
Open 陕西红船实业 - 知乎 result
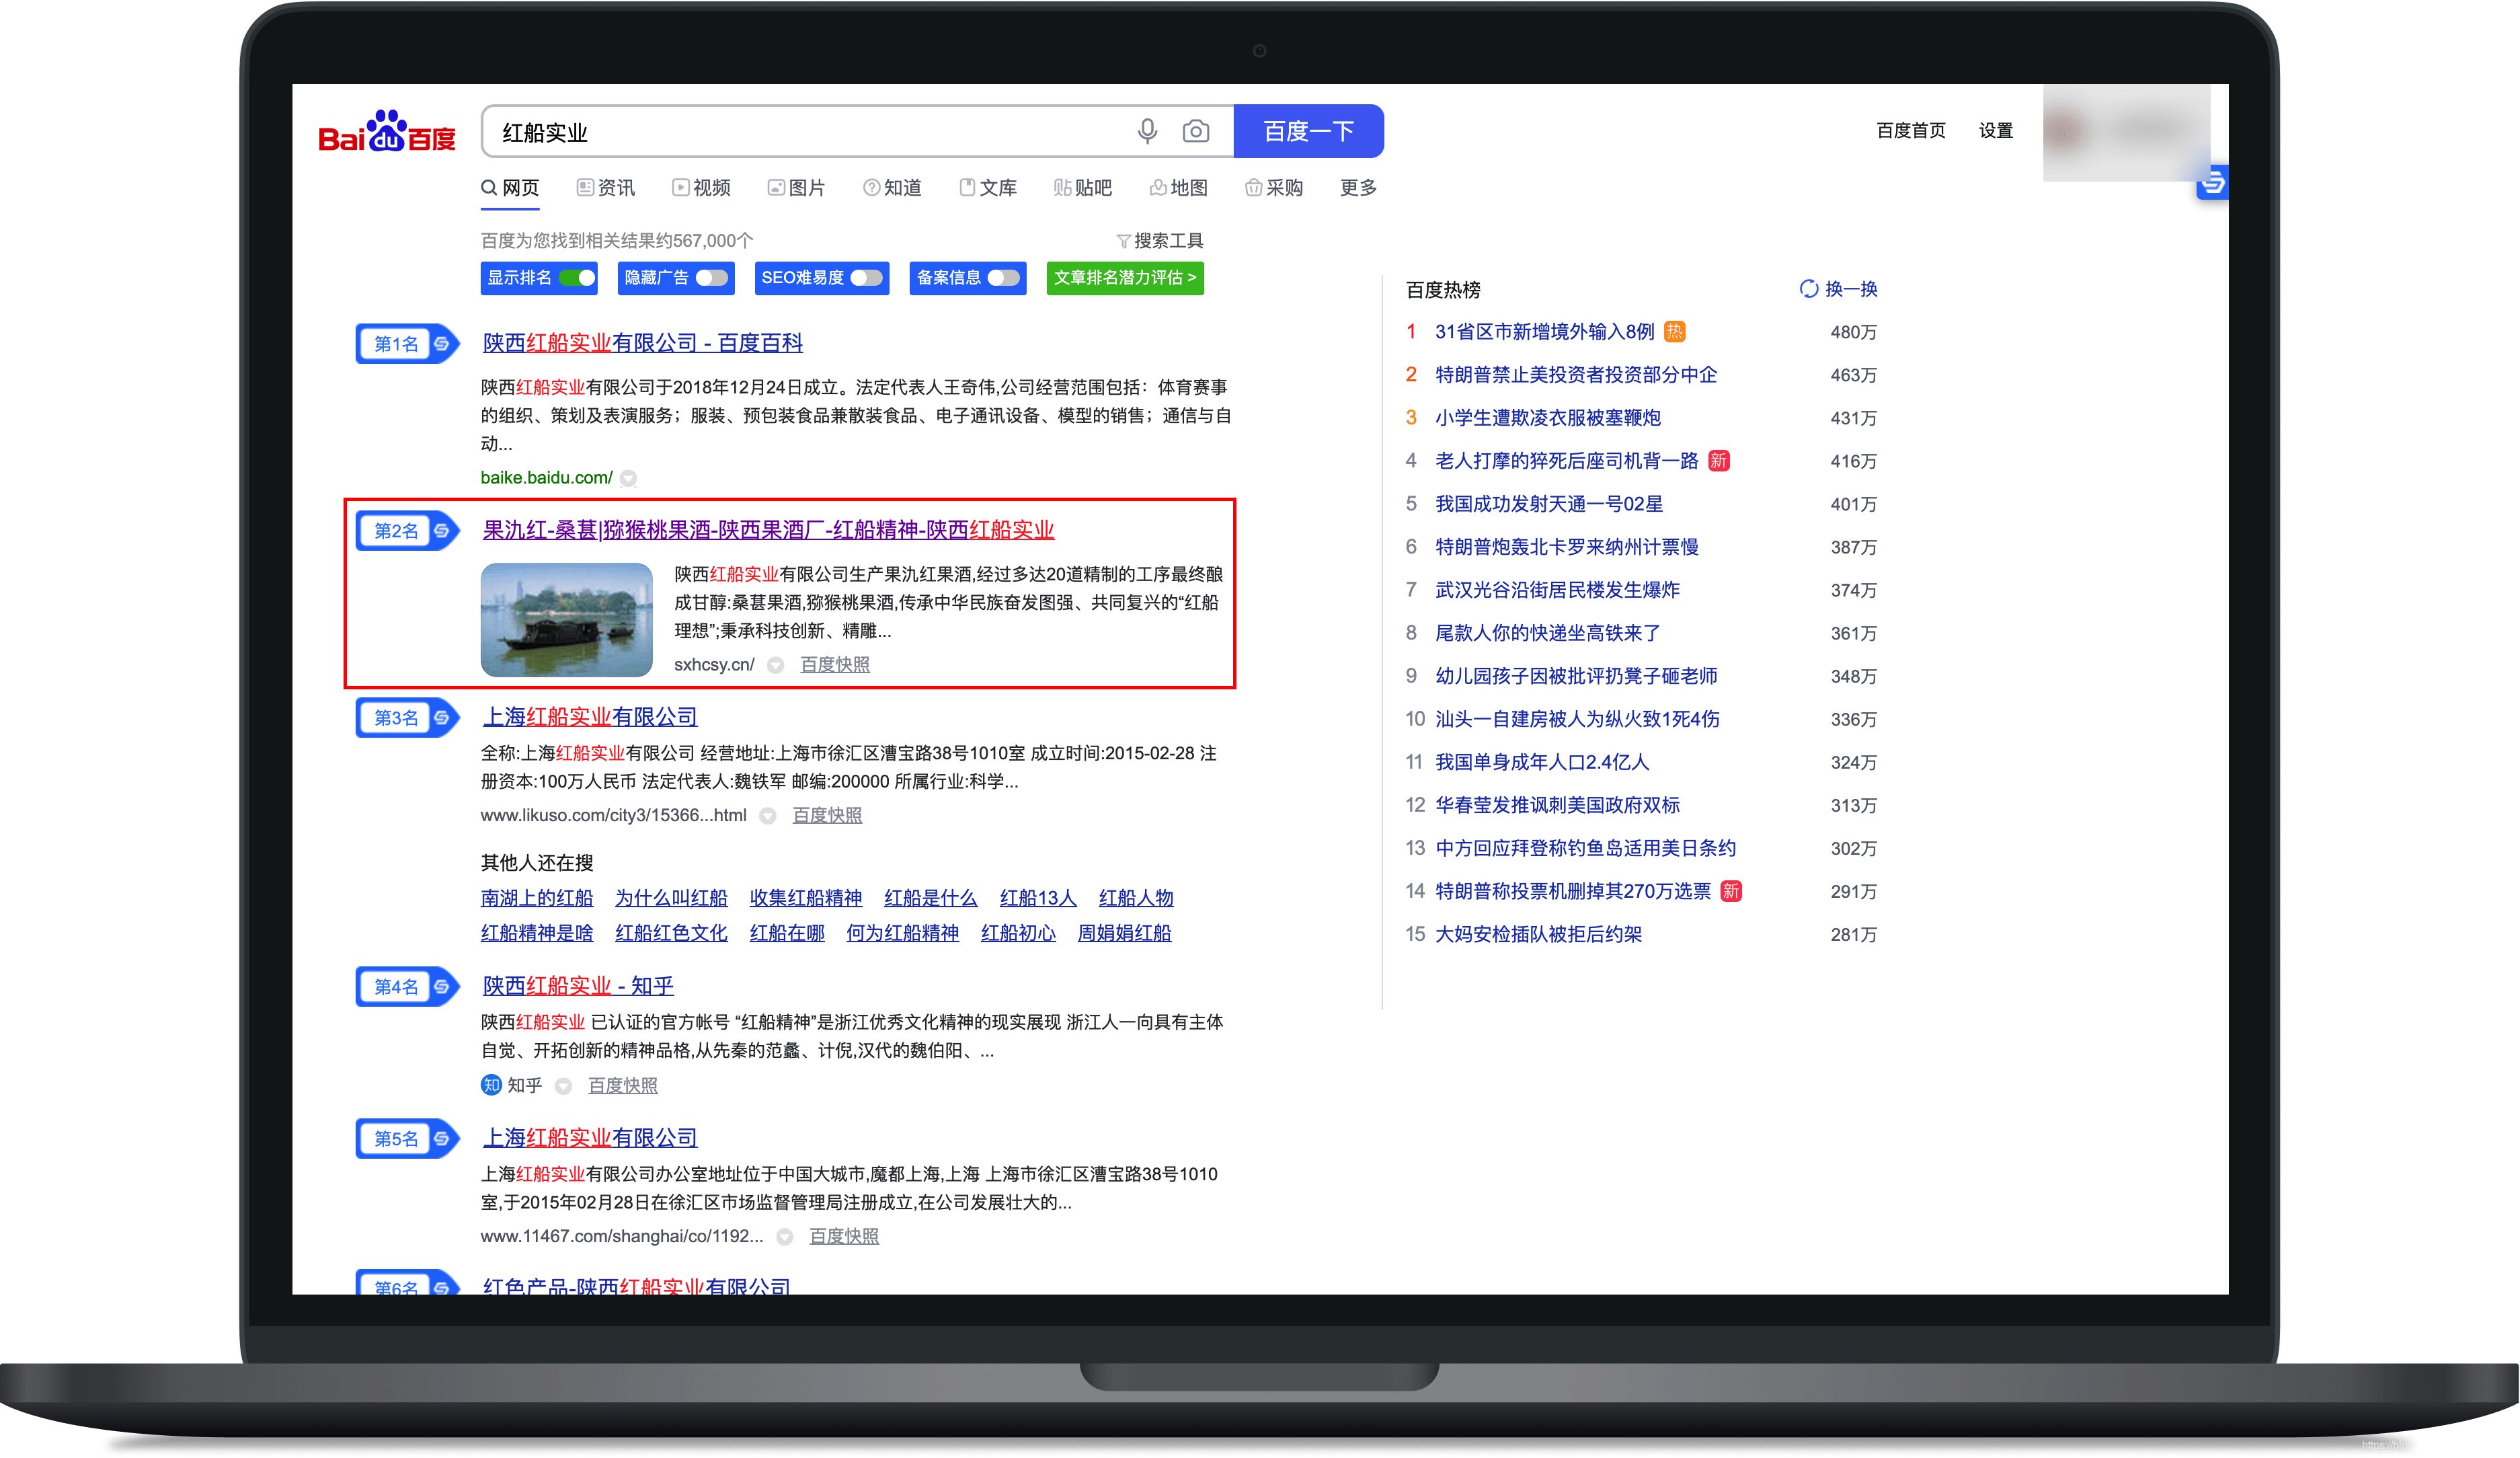tap(578, 986)
